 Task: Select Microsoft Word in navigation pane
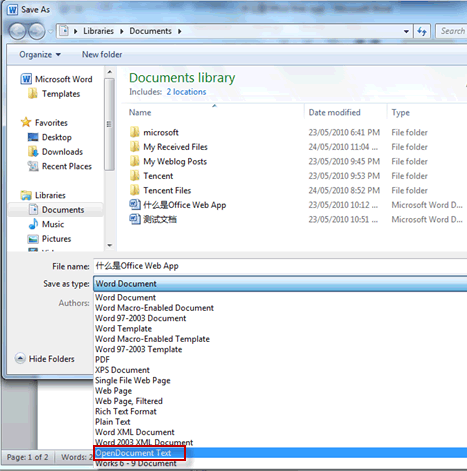point(57,79)
